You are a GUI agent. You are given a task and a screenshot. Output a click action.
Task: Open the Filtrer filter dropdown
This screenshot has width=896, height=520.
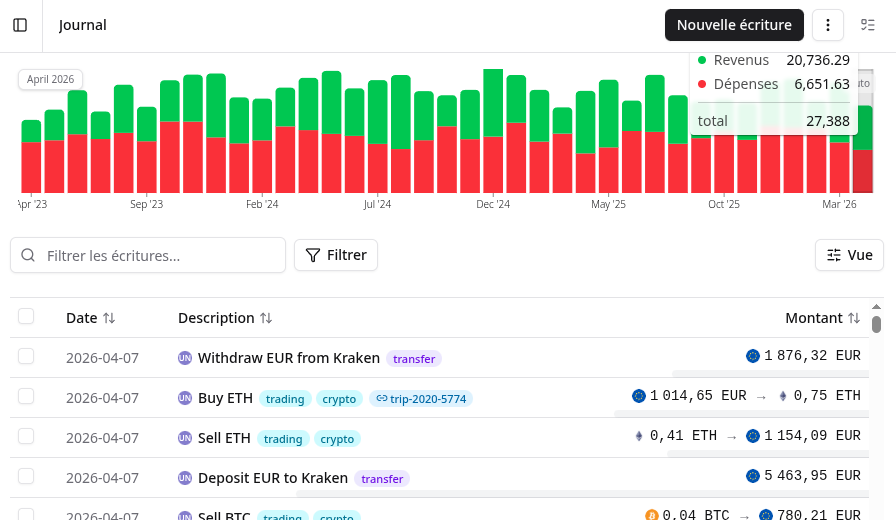tap(336, 255)
